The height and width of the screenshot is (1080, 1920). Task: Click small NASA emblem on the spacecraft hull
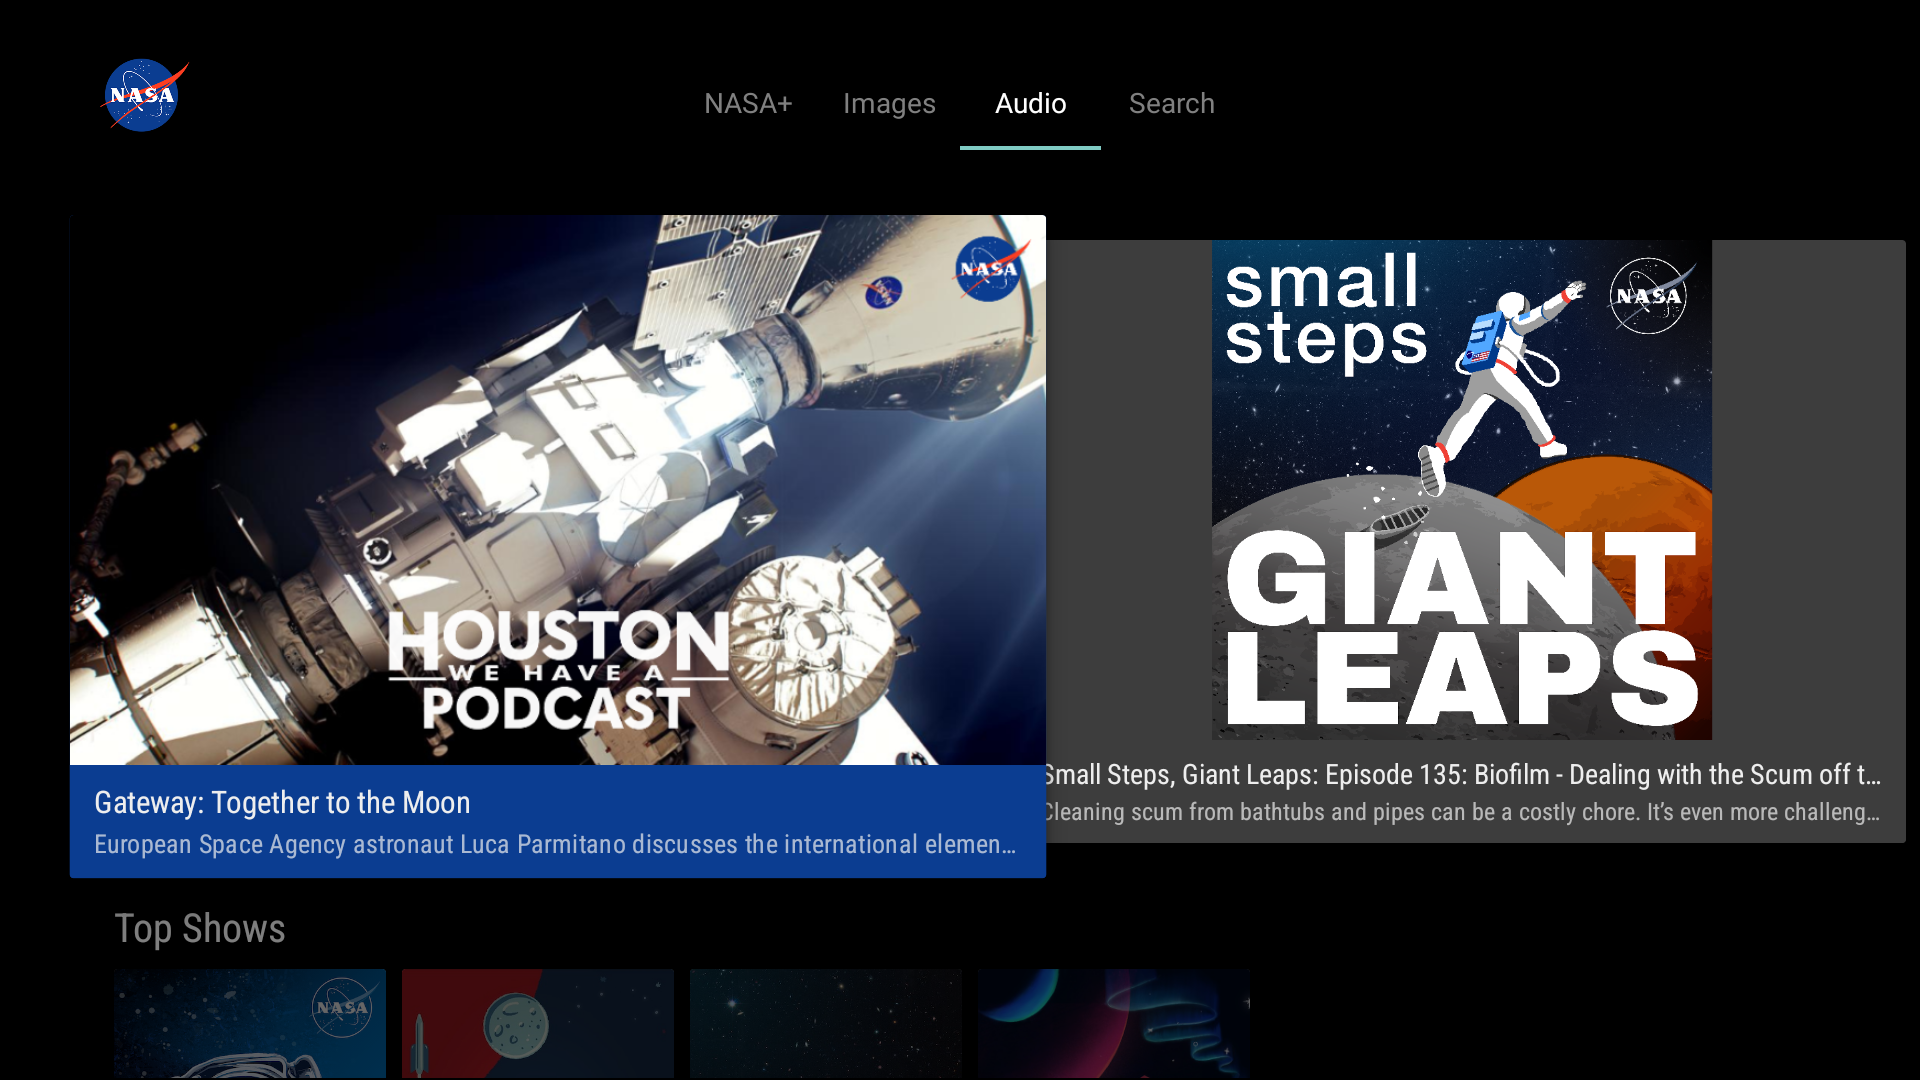[882, 292]
